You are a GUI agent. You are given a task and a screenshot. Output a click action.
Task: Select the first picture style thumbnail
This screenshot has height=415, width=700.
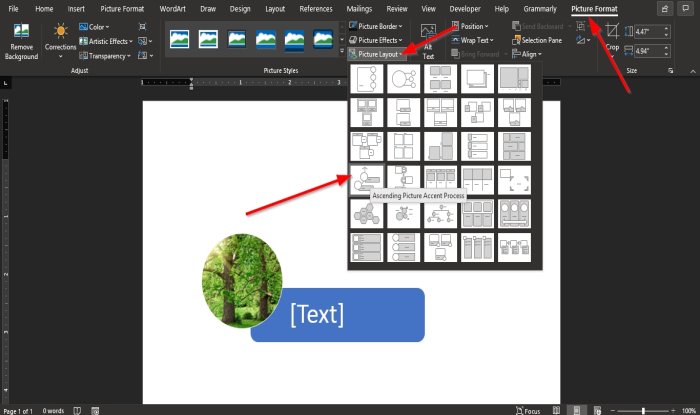179,39
